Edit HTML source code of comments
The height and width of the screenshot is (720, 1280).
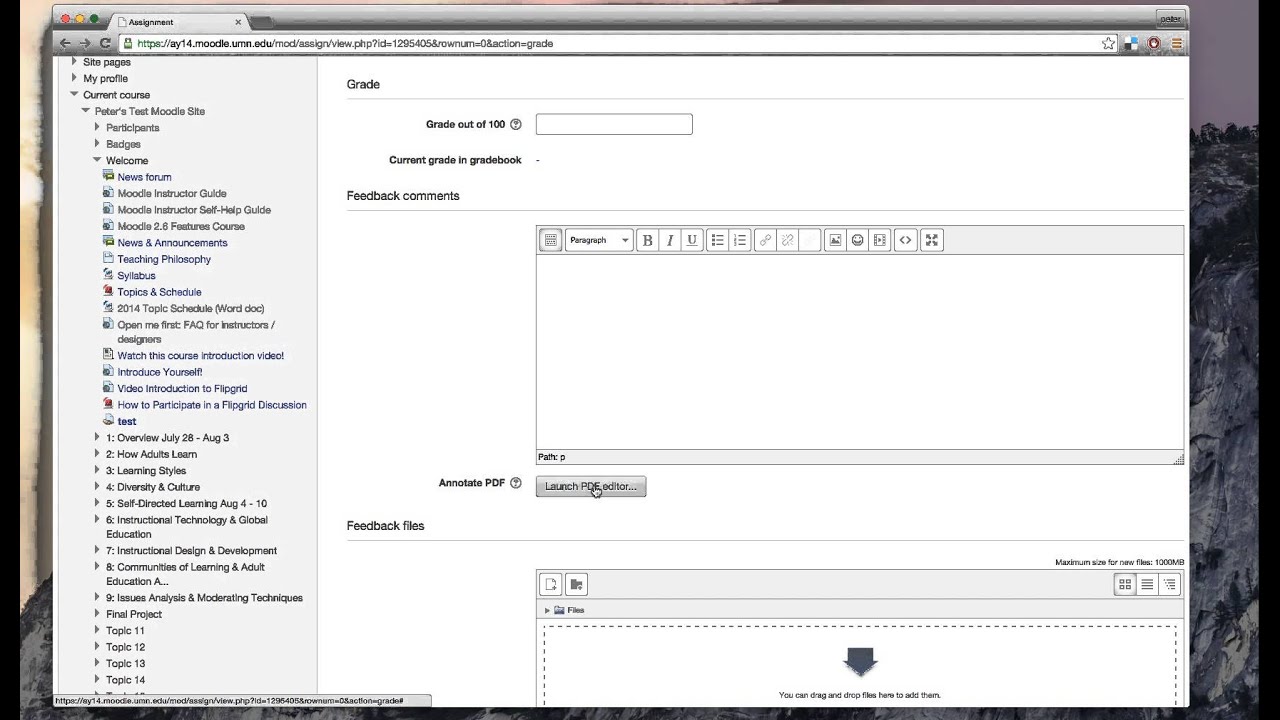point(905,240)
